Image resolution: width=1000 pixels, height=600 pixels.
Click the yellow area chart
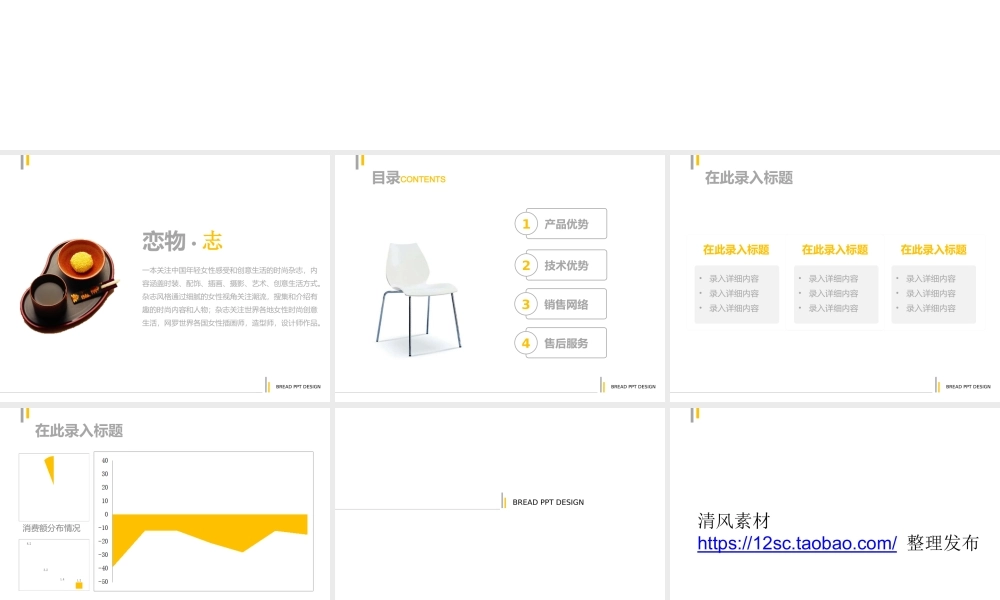pos(200,530)
